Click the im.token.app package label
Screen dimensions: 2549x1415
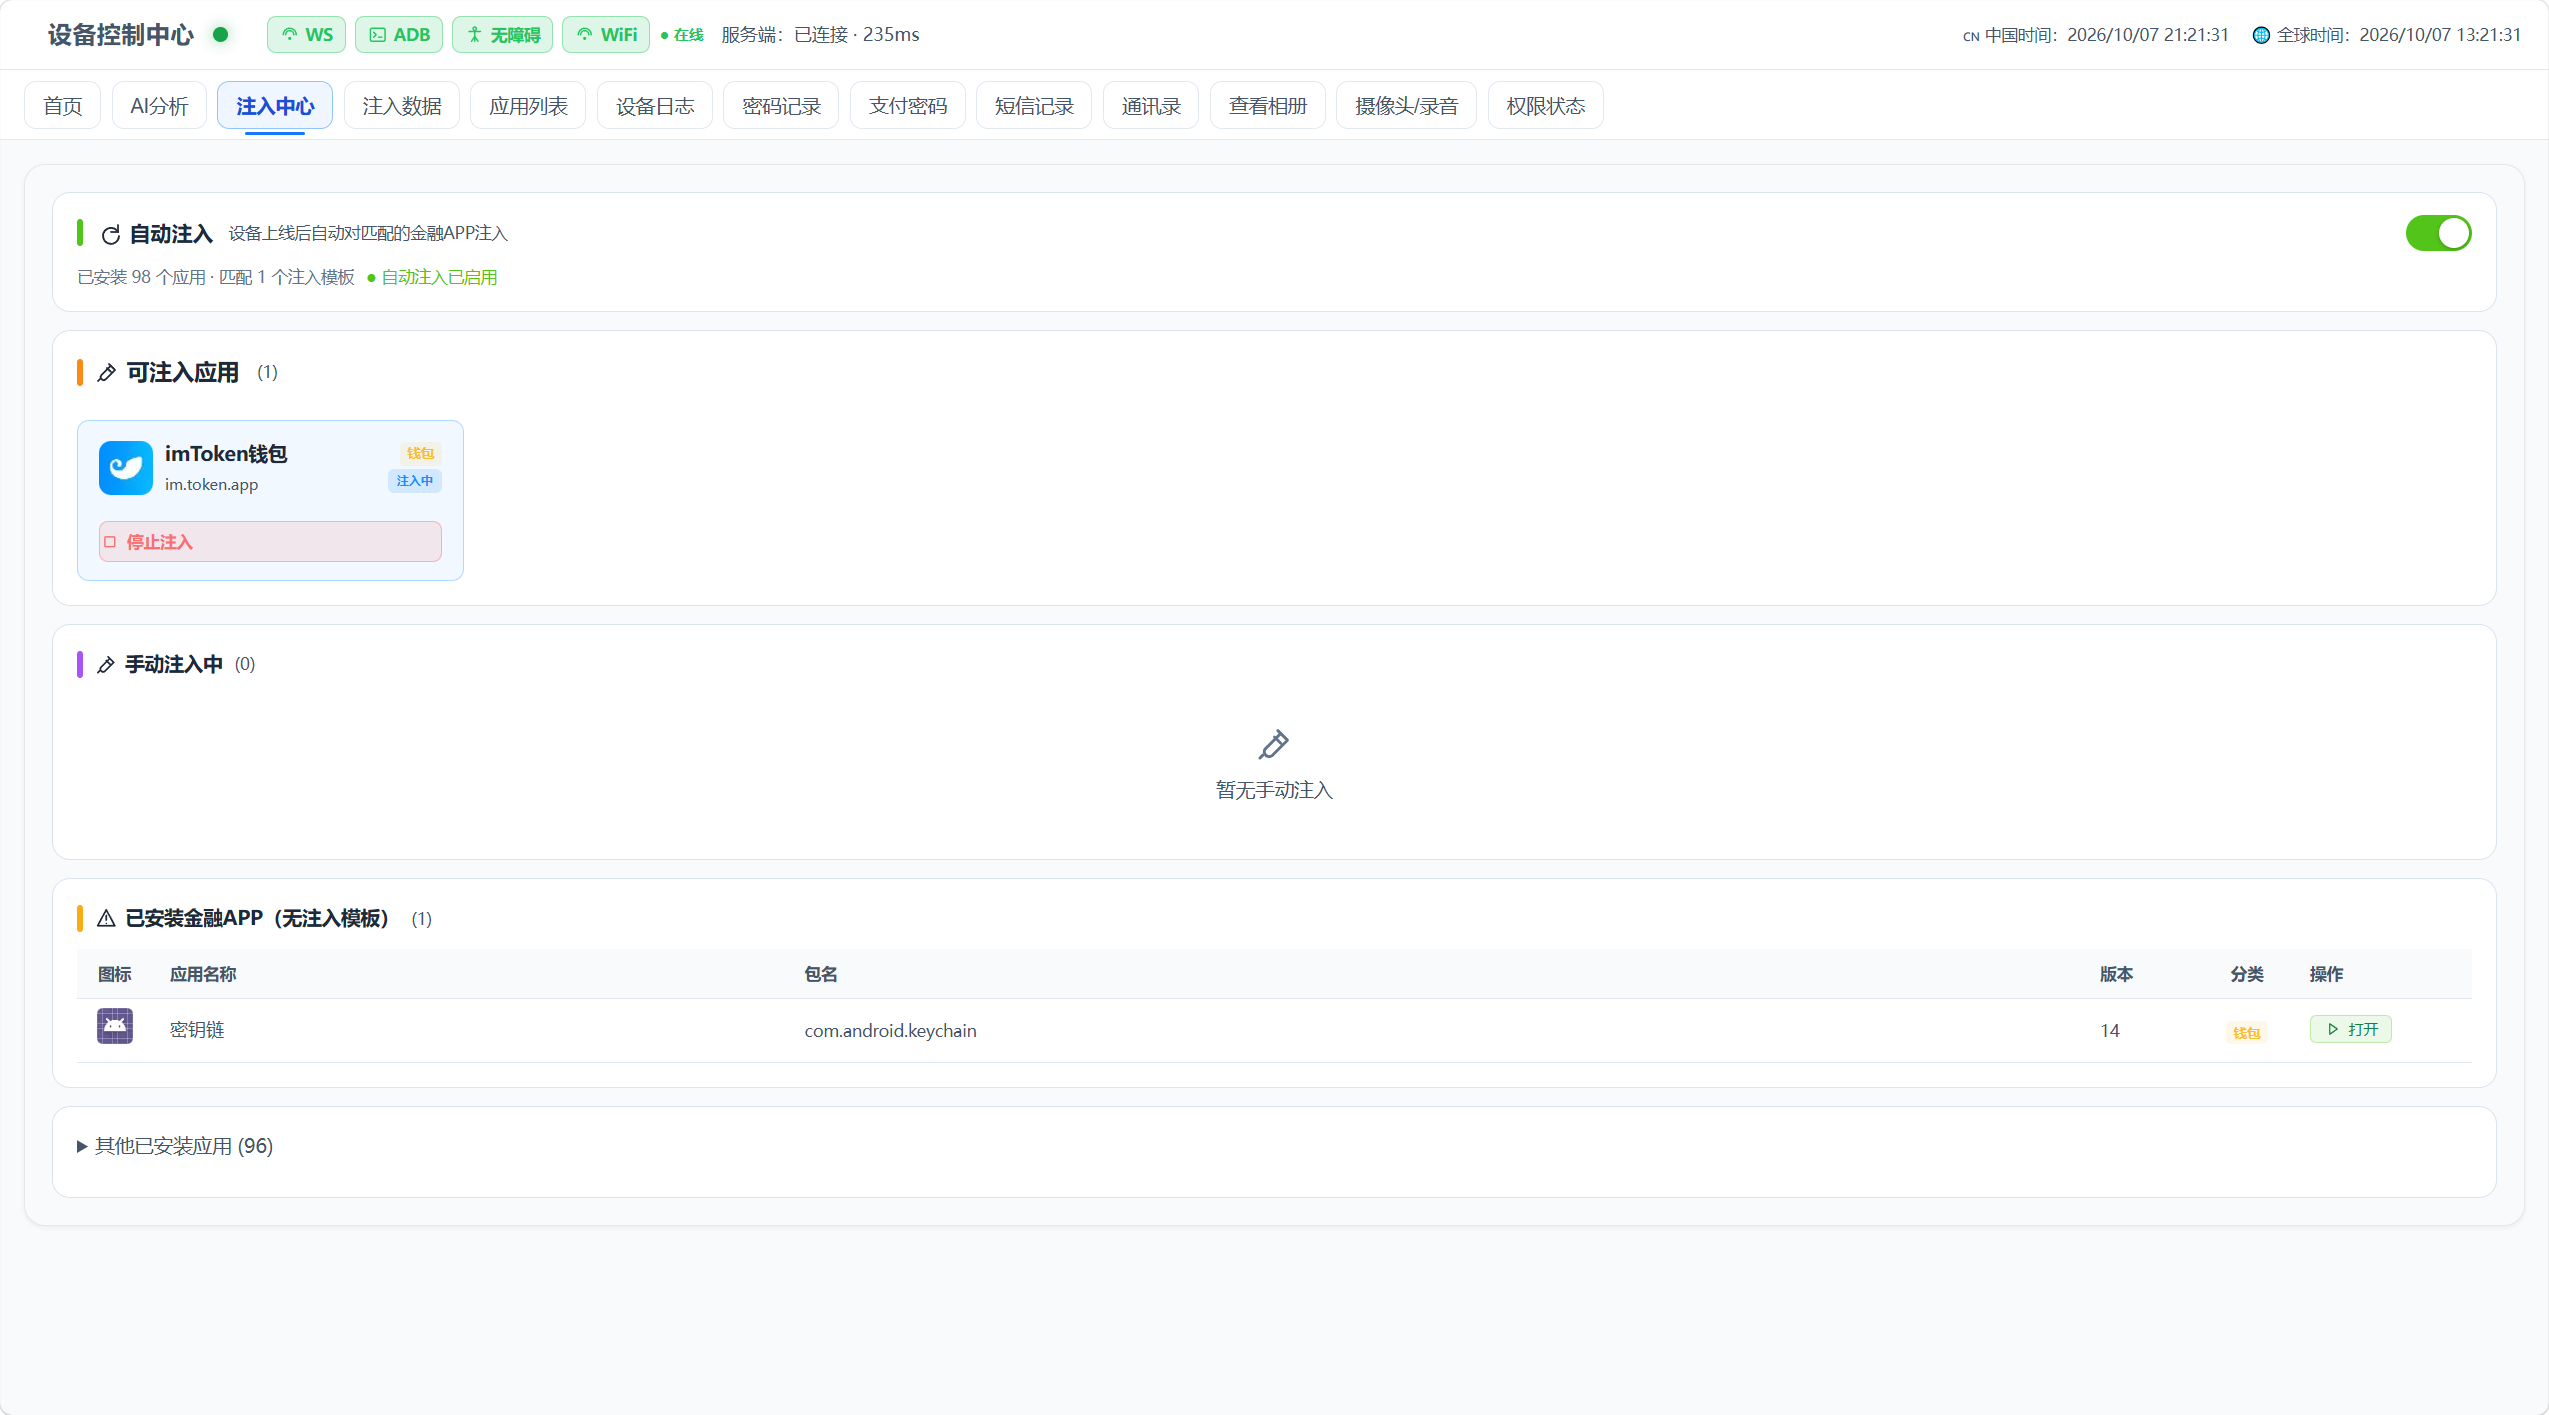(211, 485)
